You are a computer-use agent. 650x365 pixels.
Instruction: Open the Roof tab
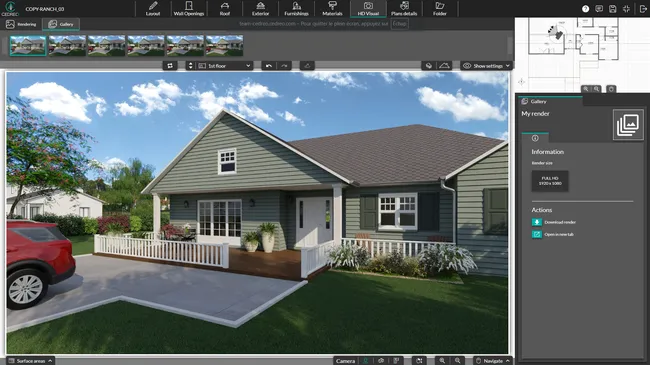tap(225, 9)
